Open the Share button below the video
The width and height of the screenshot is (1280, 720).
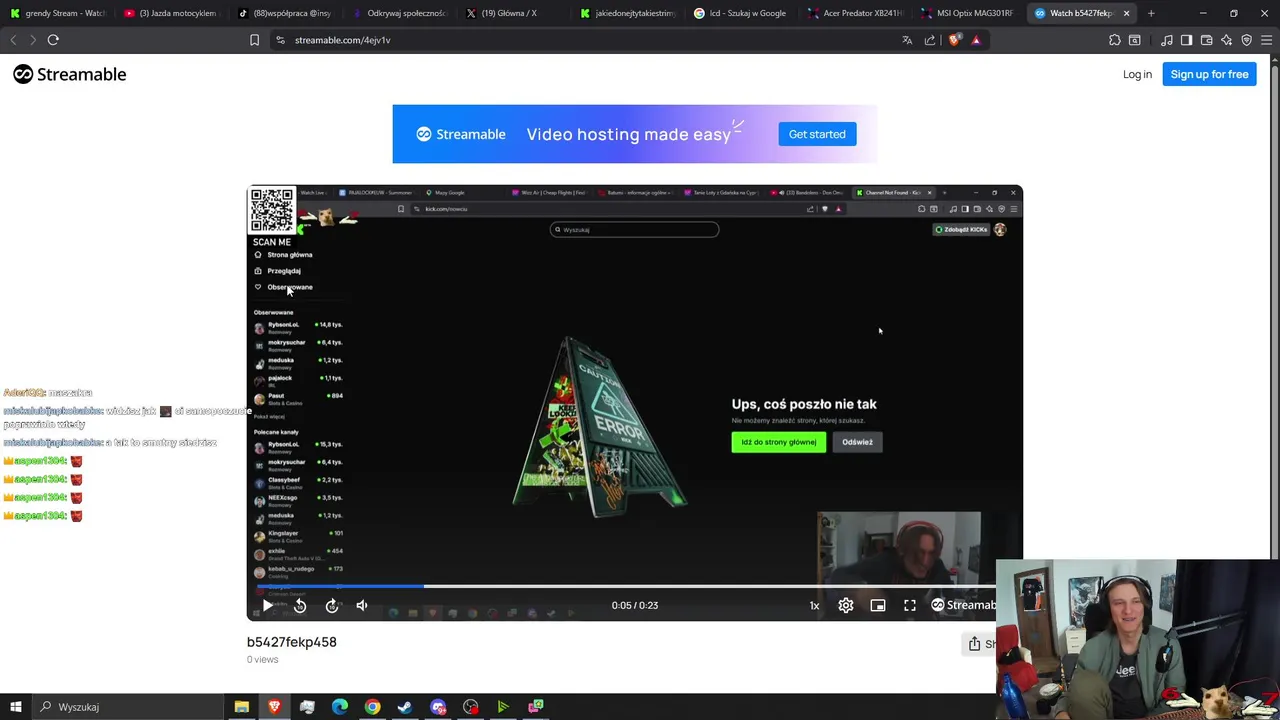(979, 644)
